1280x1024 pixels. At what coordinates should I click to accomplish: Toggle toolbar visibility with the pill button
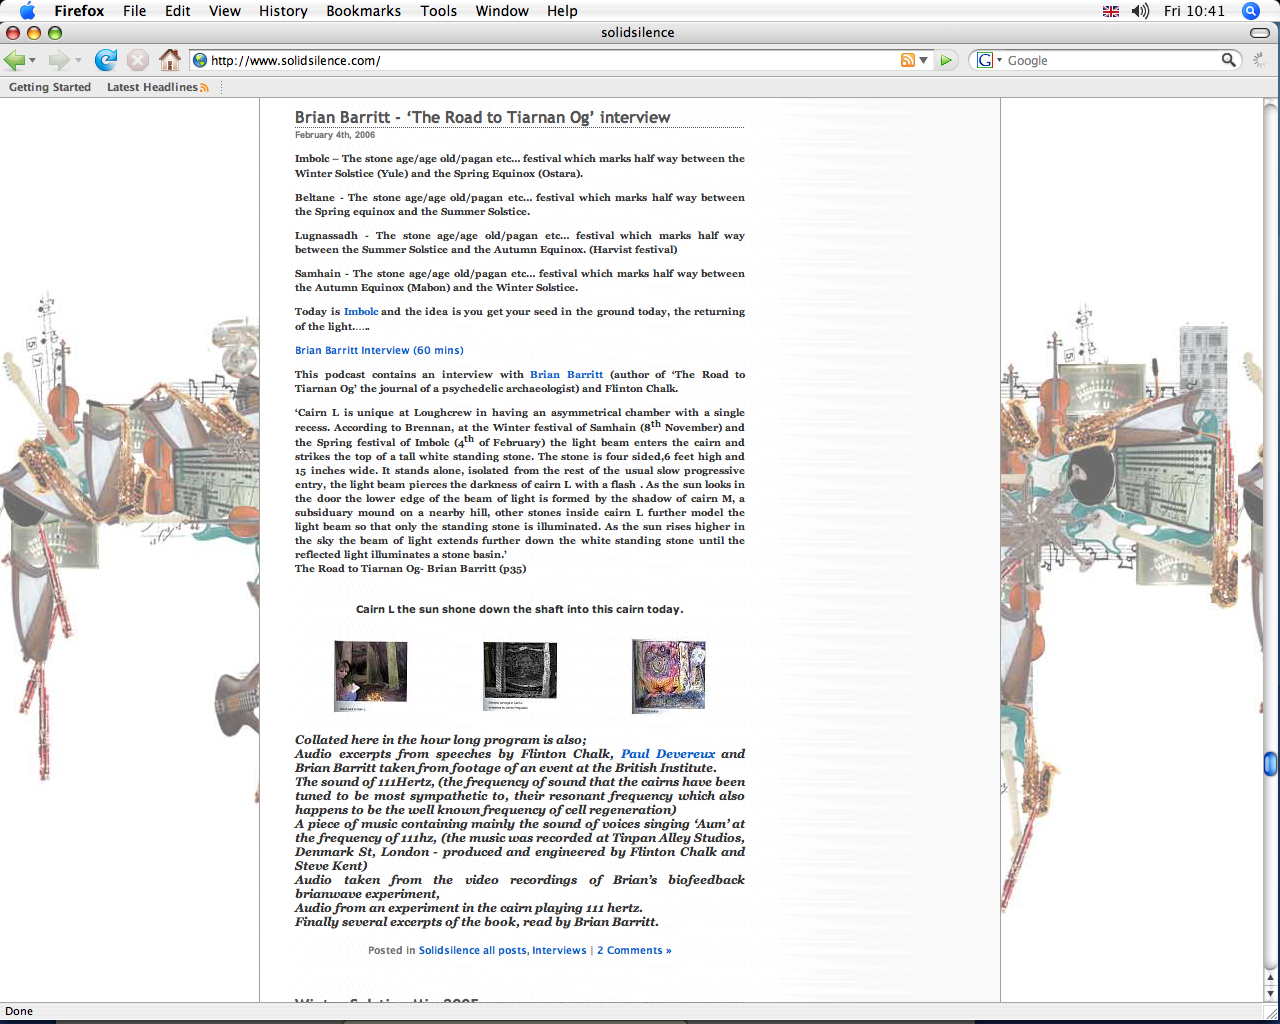pos(1260,33)
